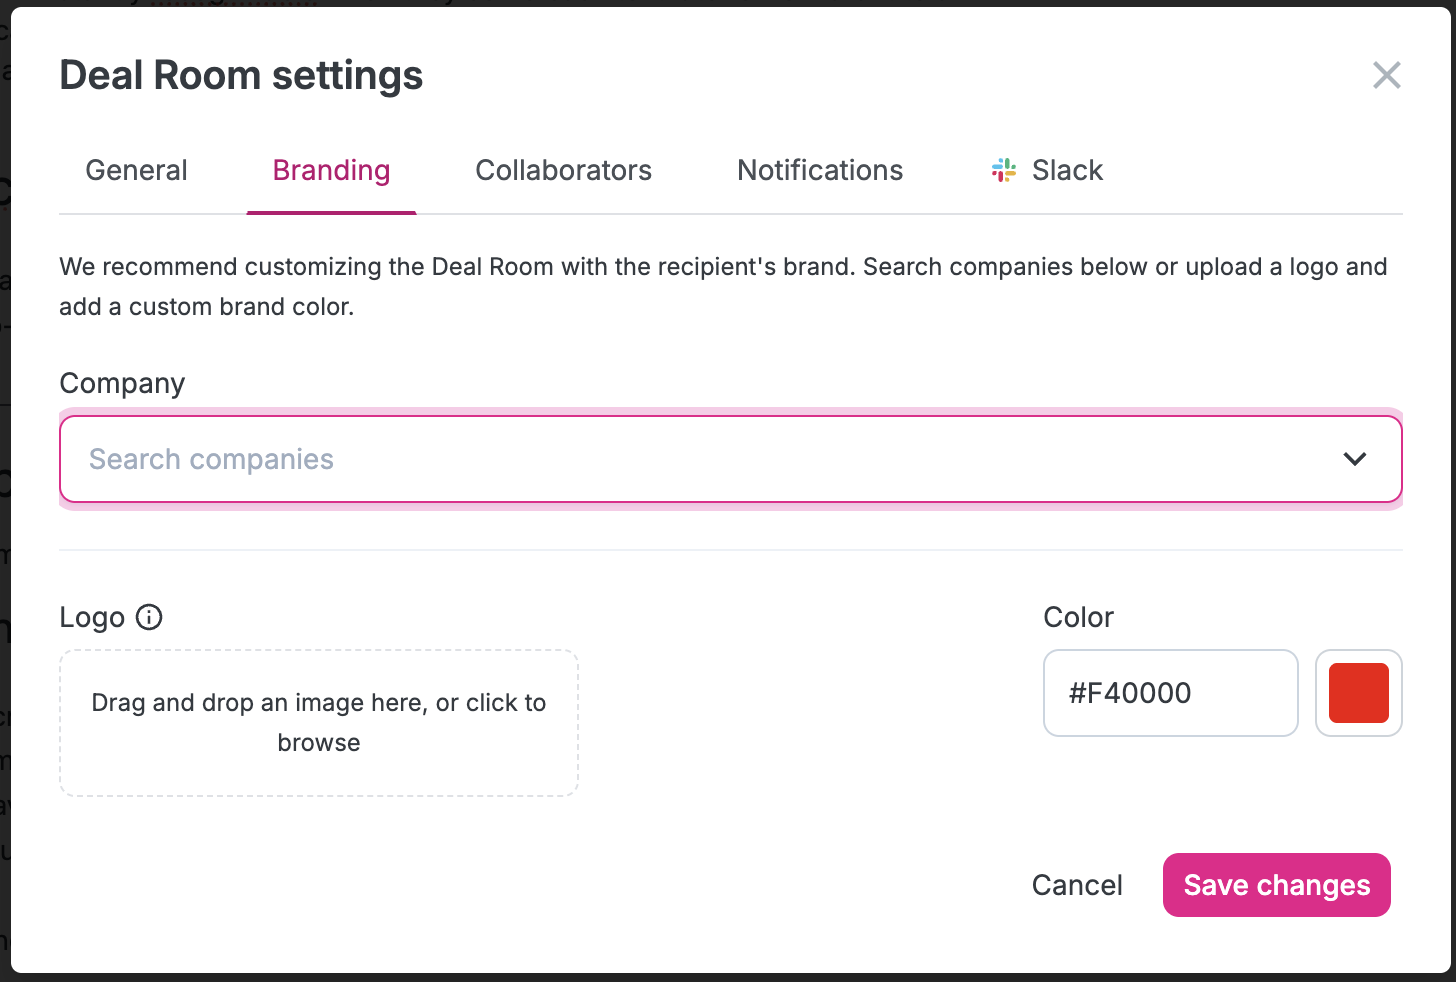1456x982 pixels.
Task: Click the Logo label text
Action: pyautogui.click(x=92, y=617)
